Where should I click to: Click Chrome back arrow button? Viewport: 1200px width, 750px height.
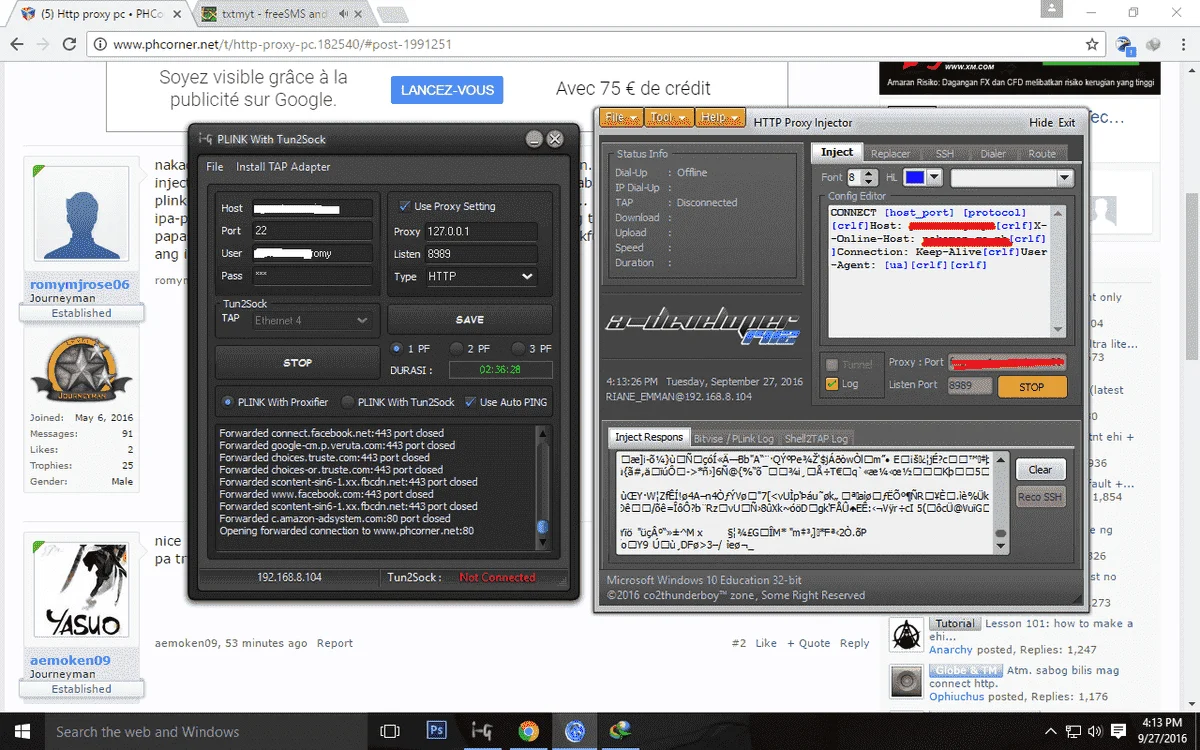[18, 45]
